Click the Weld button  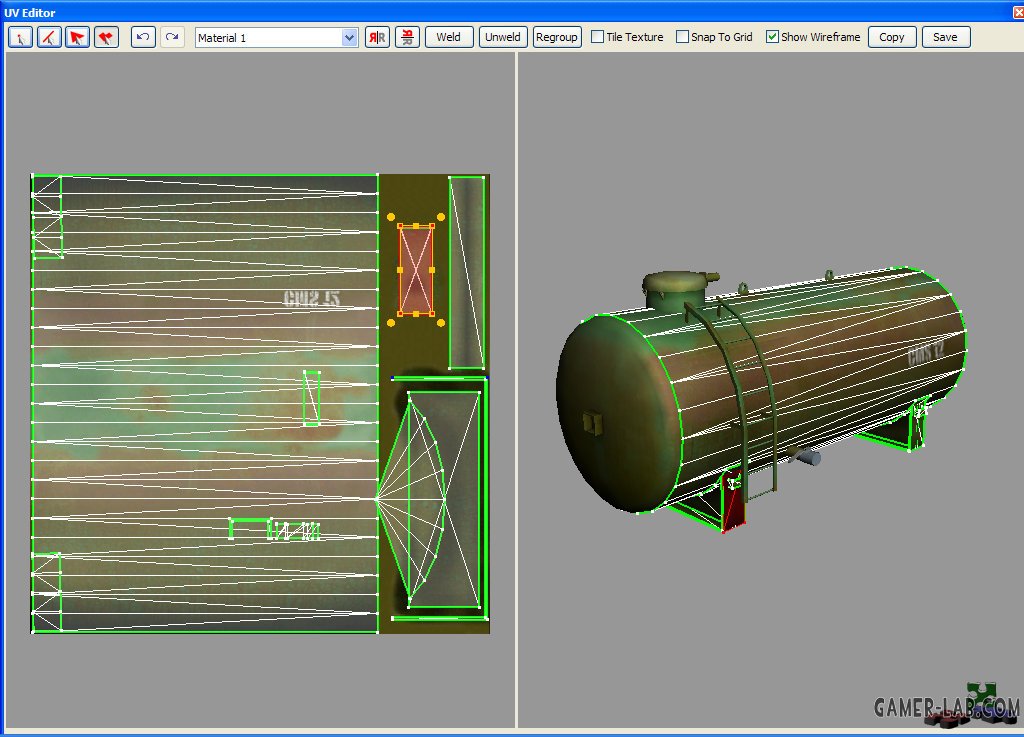449,37
